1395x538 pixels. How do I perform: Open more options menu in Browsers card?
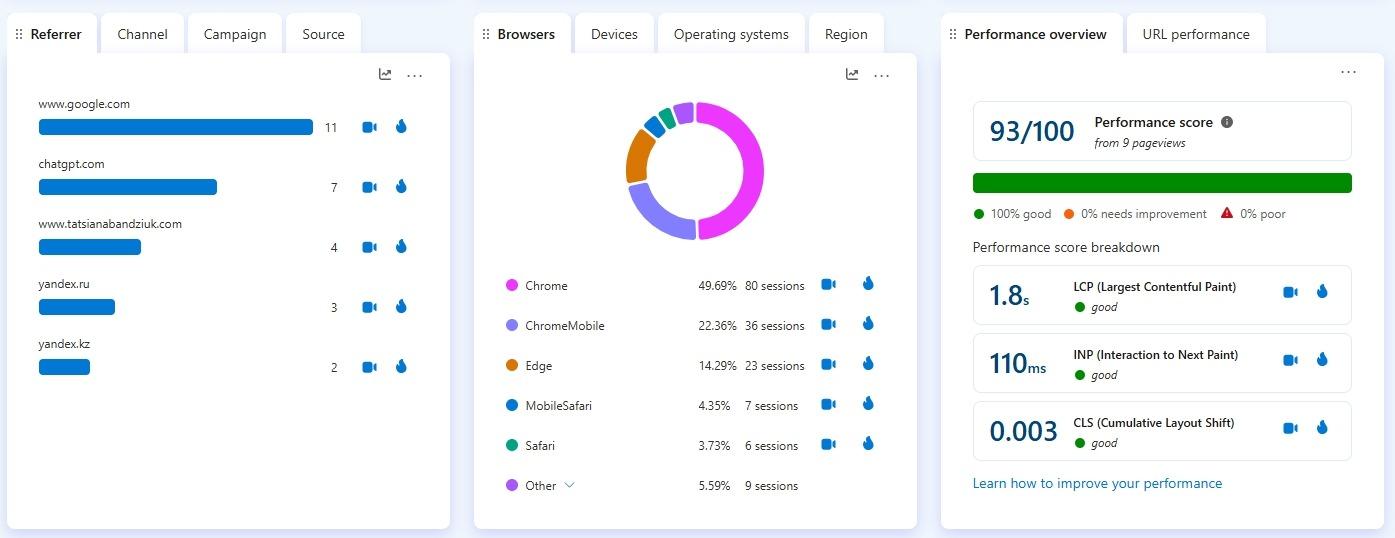pyautogui.click(x=882, y=75)
